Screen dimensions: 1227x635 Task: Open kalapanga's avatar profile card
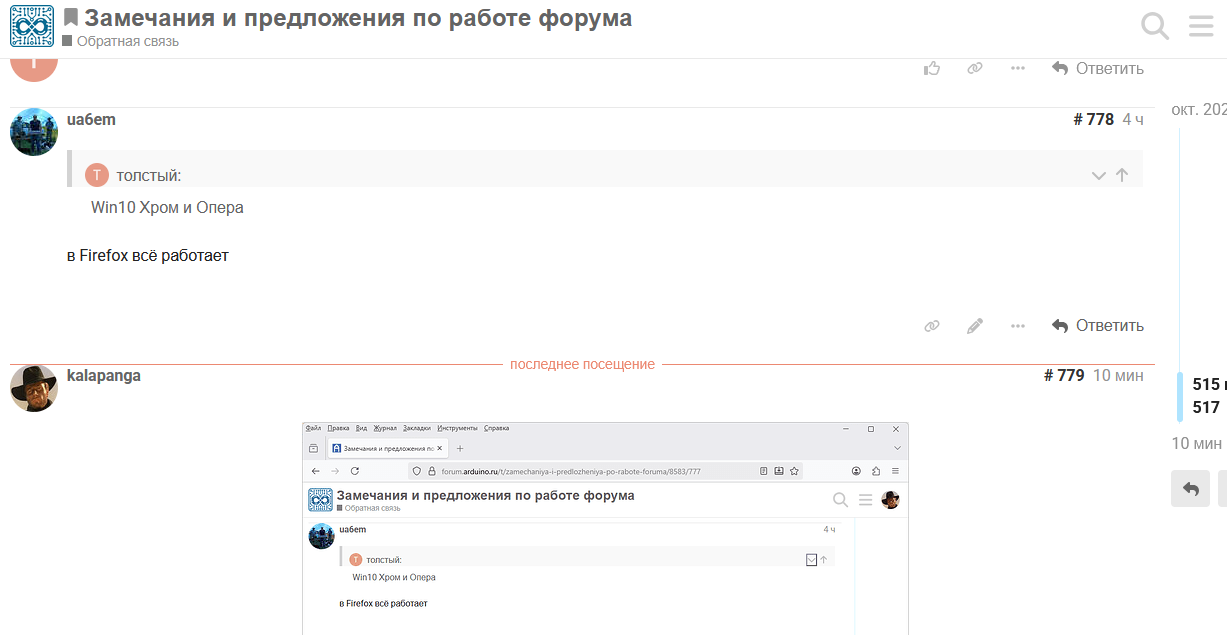[34, 388]
